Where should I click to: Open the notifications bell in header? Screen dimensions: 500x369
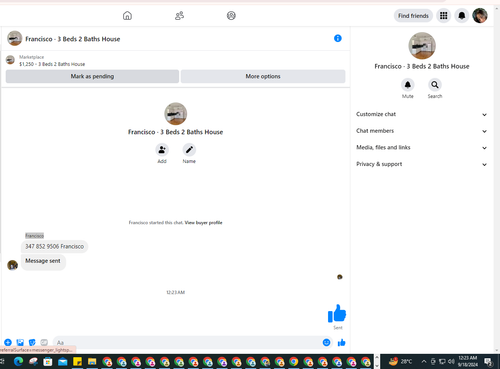(x=462, y=16)
